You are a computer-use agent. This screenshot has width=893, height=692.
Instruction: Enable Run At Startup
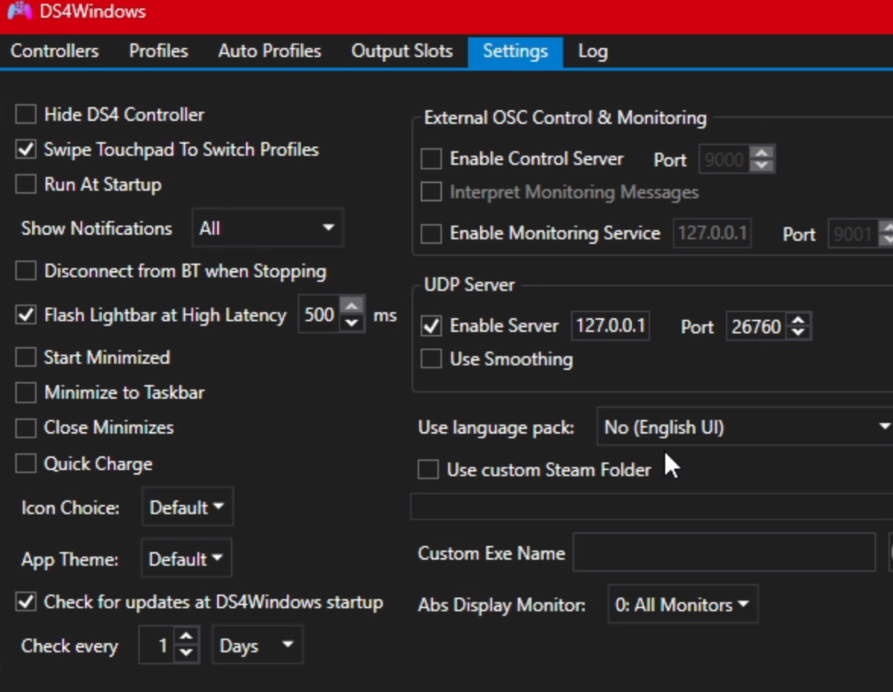(26, 184)
